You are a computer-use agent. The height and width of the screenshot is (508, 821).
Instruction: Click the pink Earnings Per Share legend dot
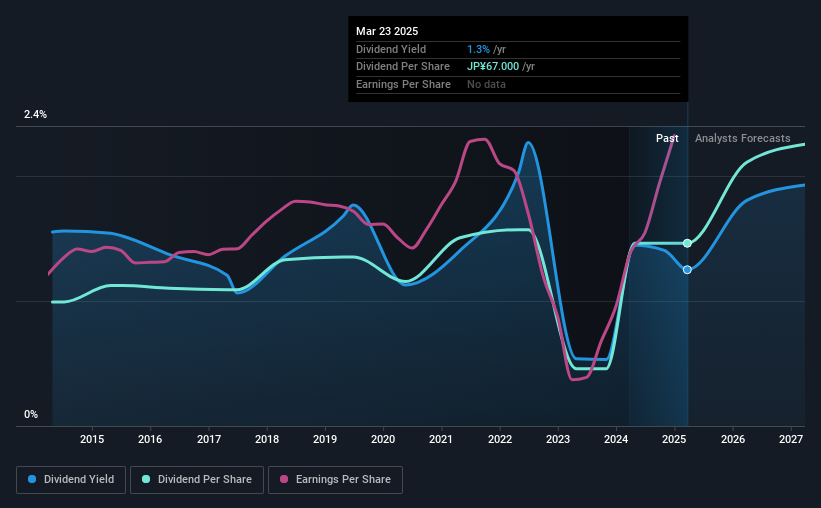point(284,479)
